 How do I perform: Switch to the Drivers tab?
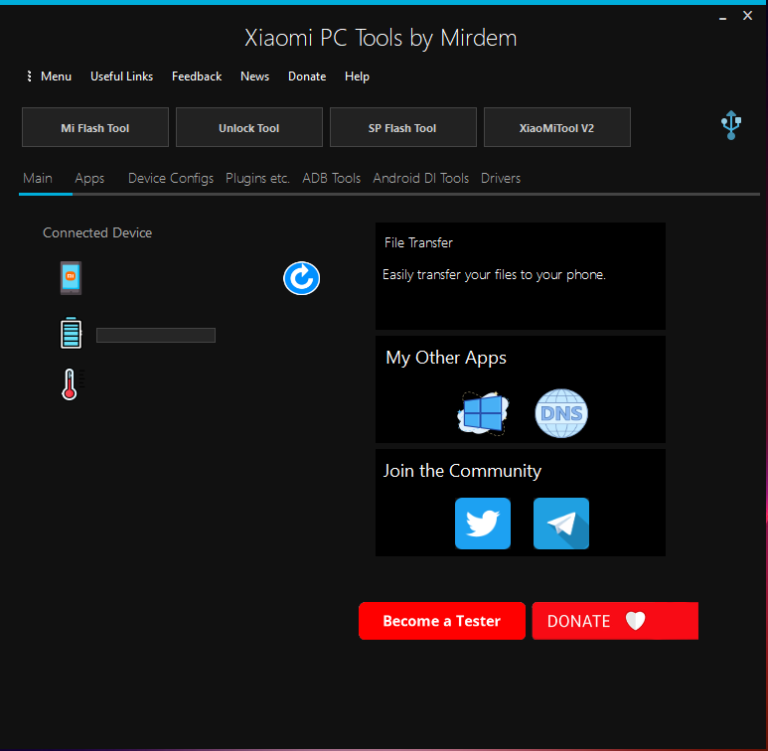[x=501, y=178]
